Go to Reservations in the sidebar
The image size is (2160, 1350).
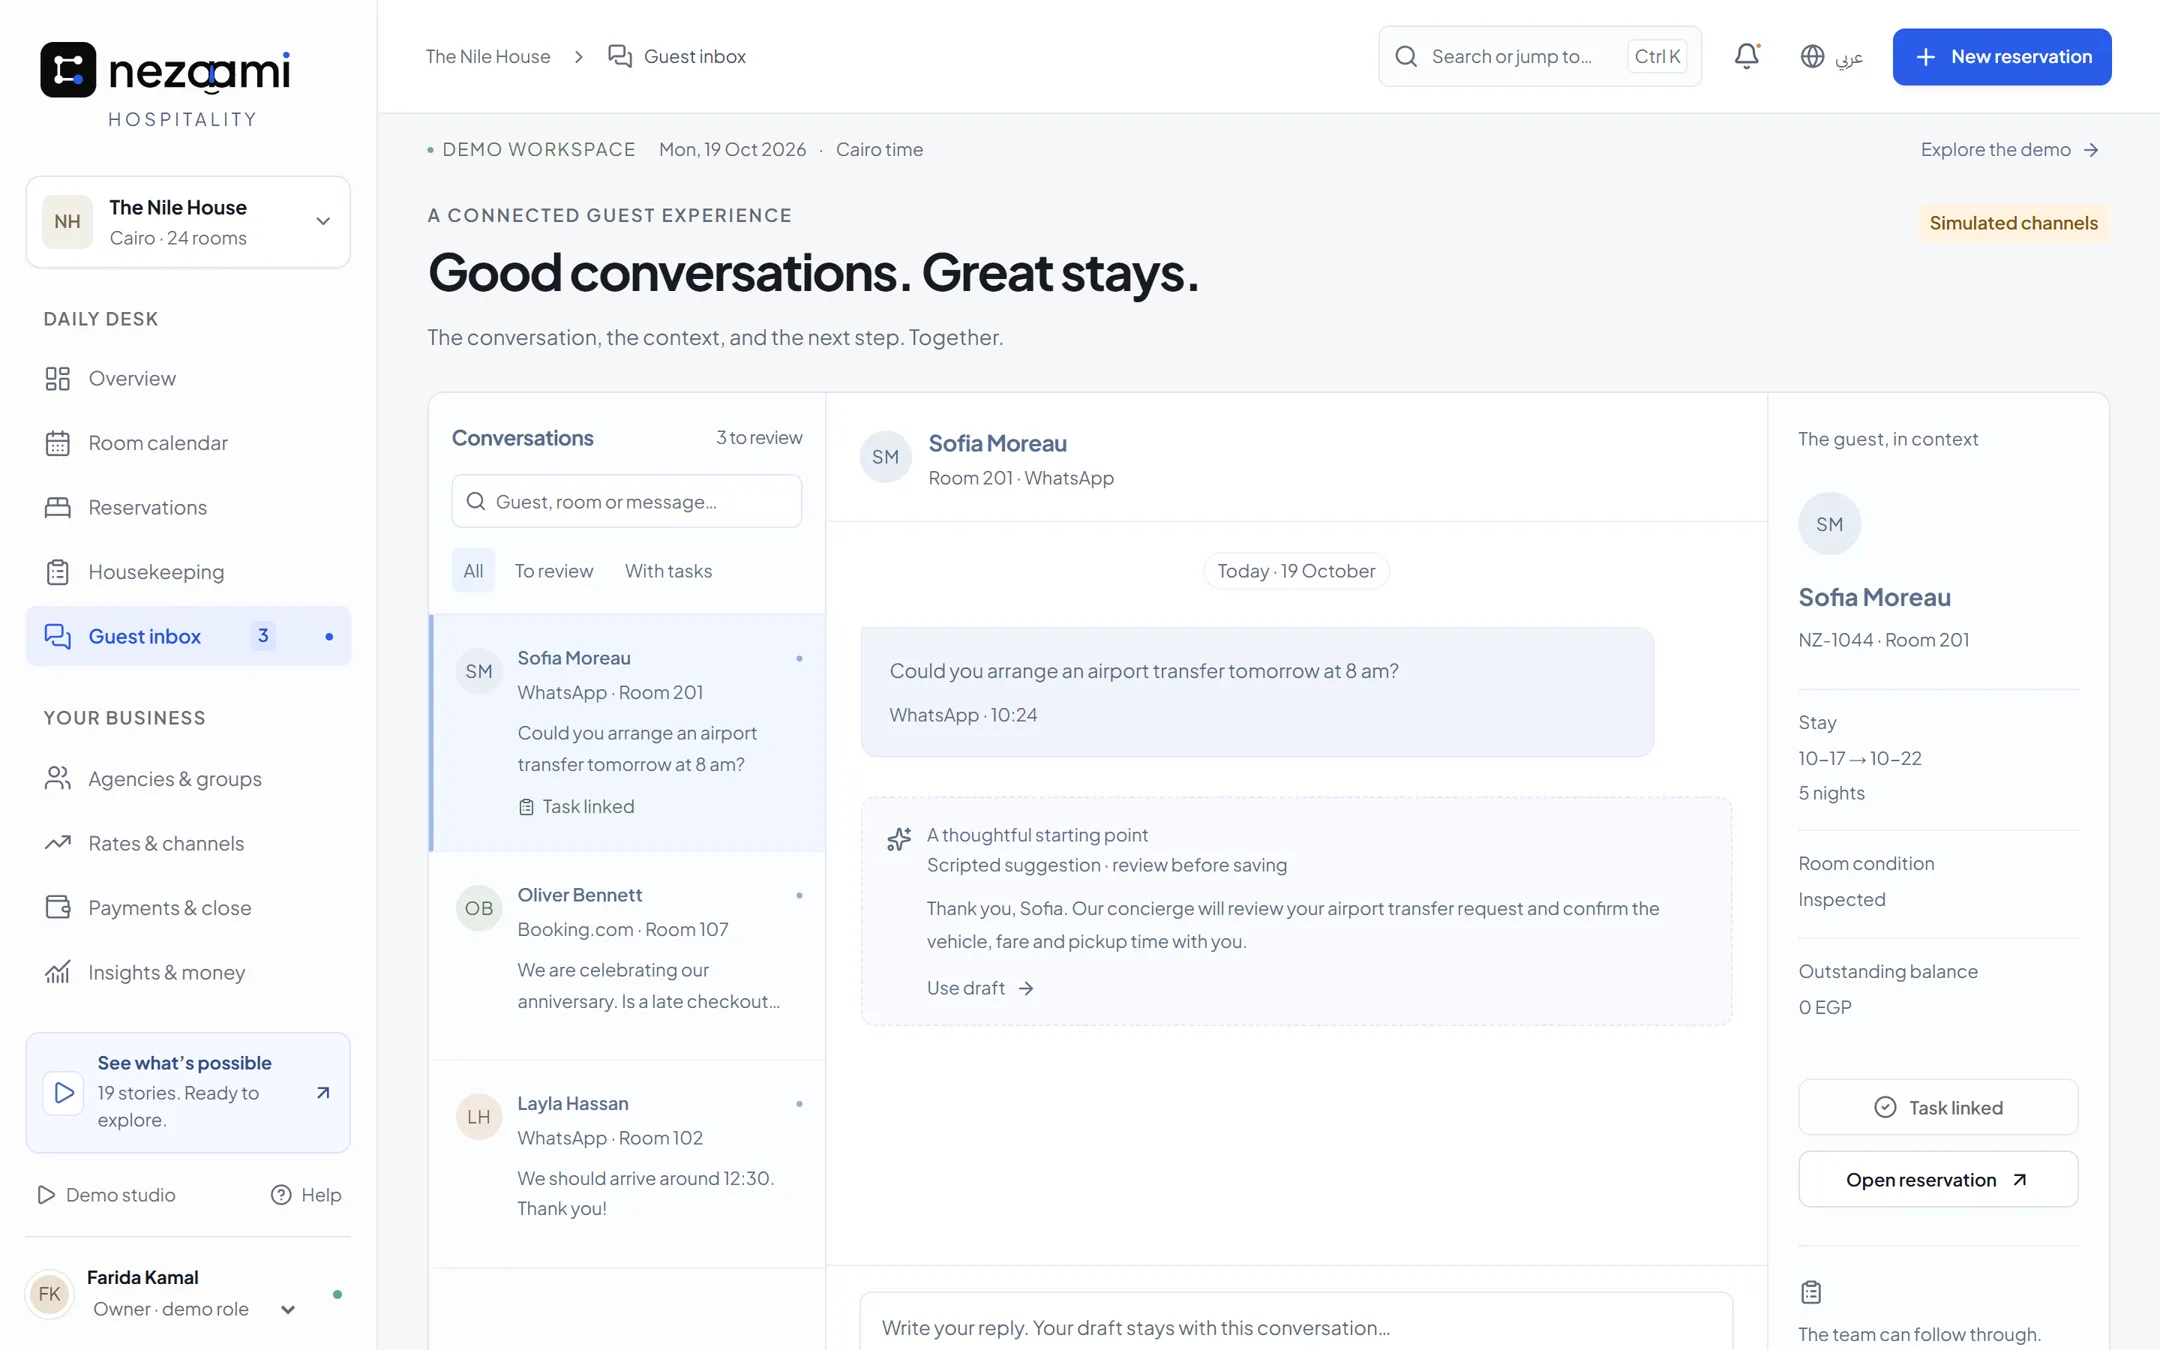[188, 507]
